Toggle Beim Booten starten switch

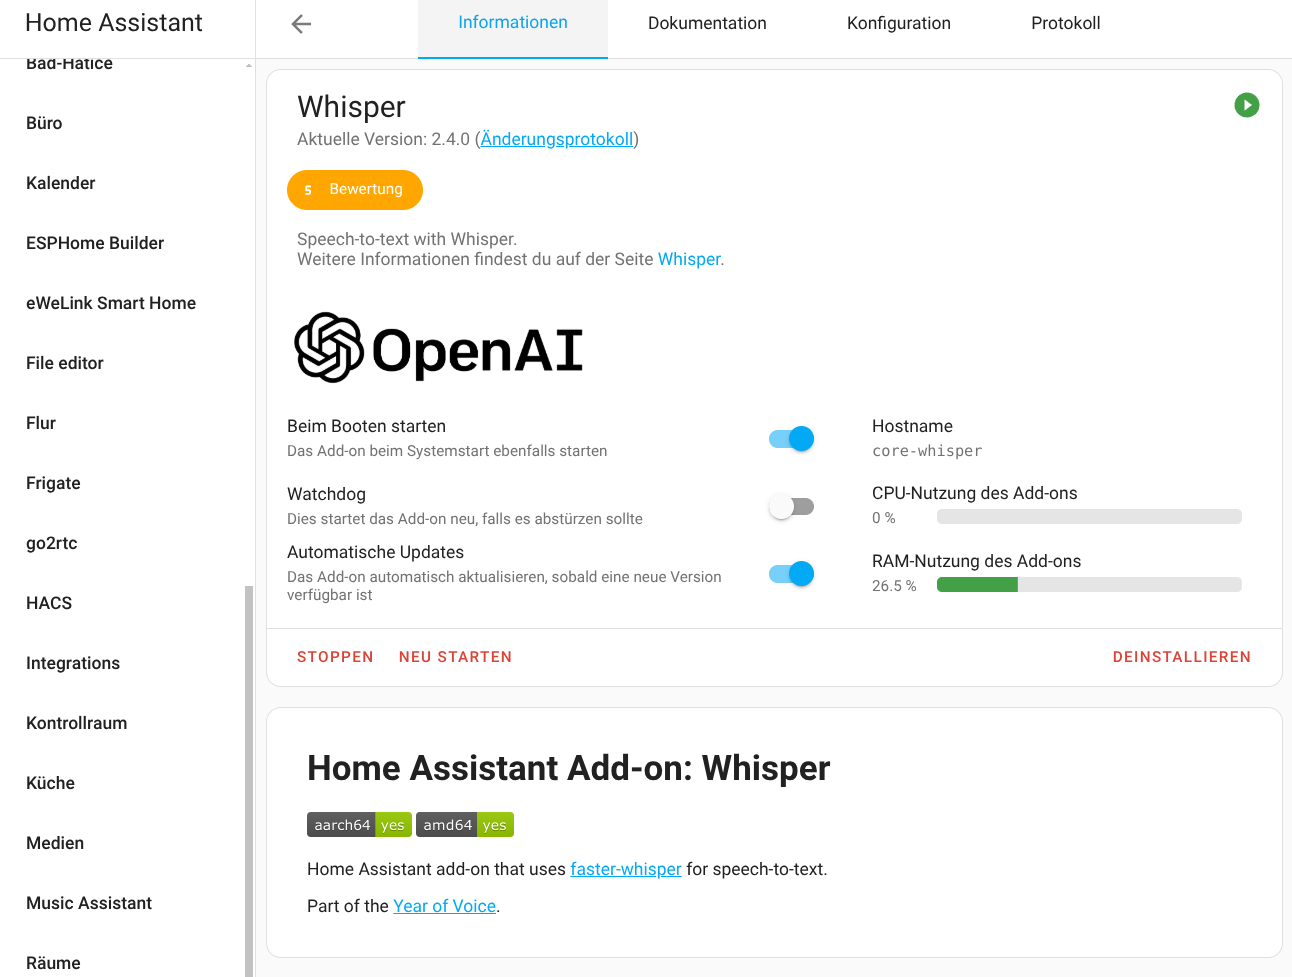coord(791,439)
